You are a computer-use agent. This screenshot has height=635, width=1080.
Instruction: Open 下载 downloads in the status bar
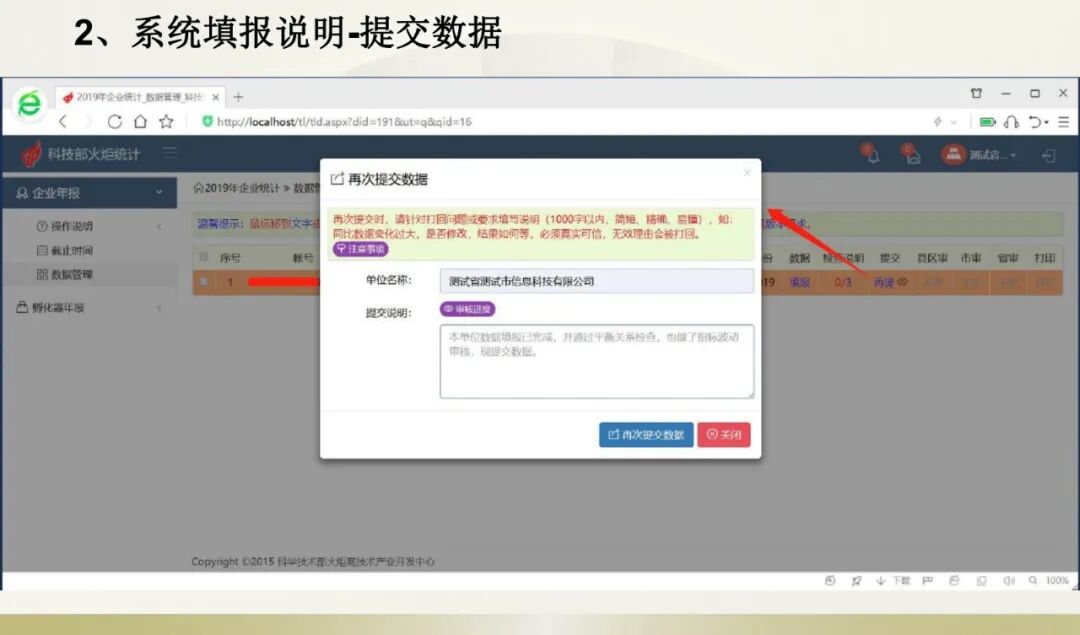tap(893, 581)
